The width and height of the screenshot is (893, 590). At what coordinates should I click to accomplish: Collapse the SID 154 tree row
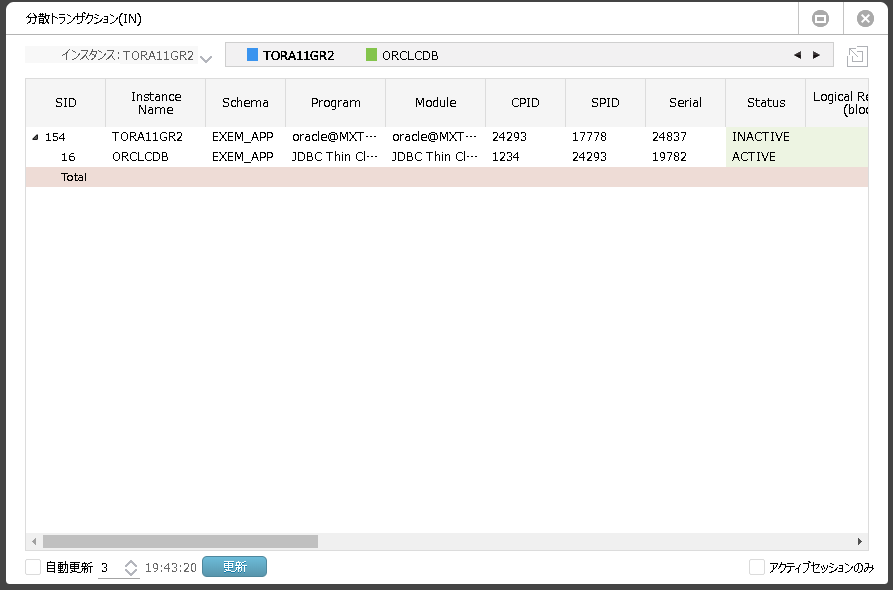coord(35,137)
